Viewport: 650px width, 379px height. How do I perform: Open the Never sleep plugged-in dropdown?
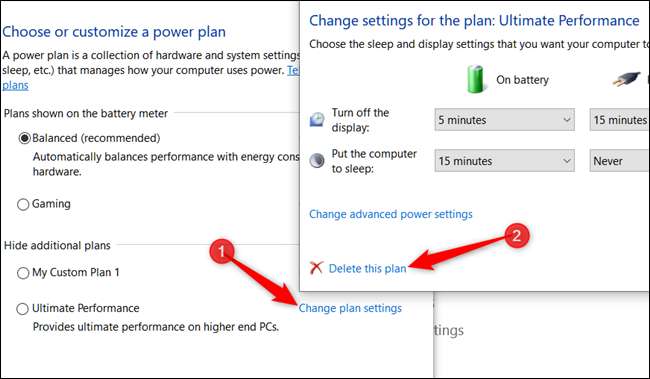point(619,161)
